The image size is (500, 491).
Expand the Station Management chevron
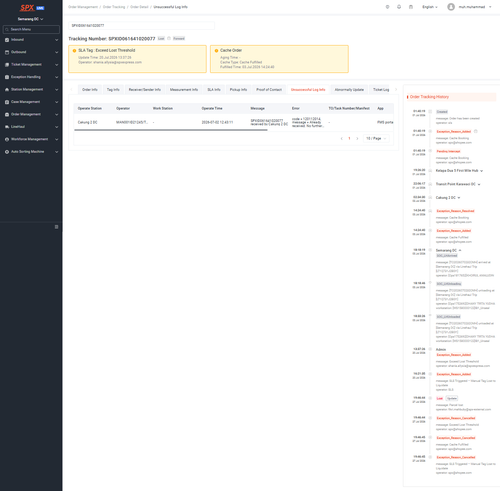pyautogui.click(x=56, y=90)
